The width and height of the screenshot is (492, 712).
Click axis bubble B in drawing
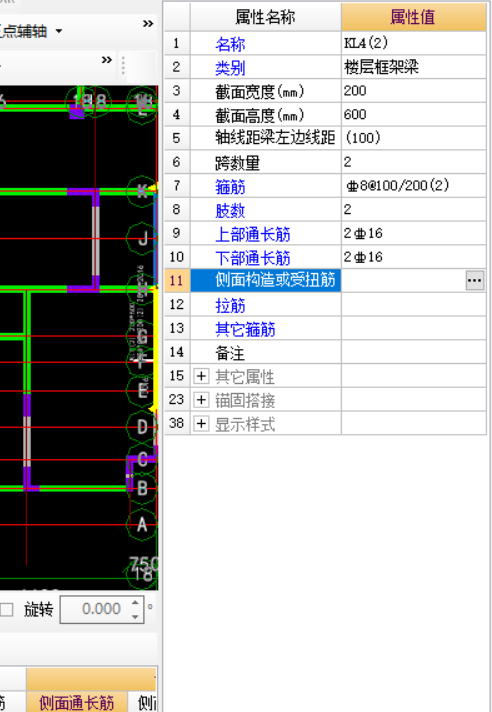point(142,489)
